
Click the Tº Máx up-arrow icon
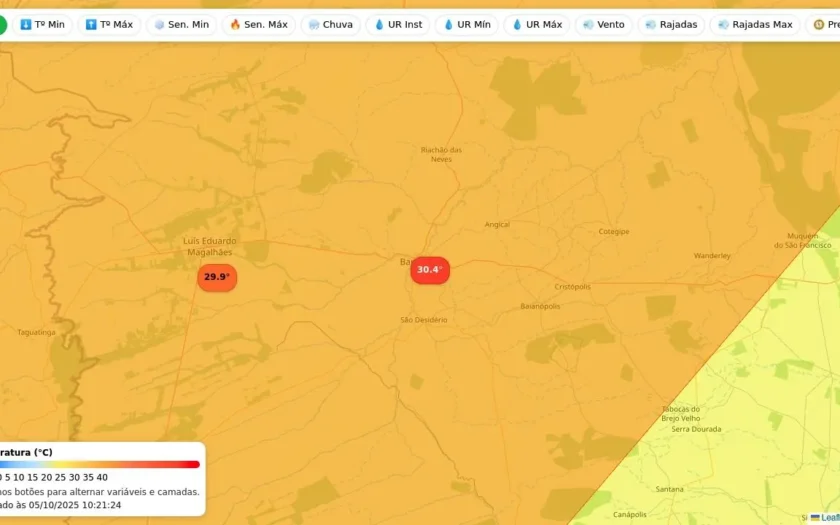(x=91, y=25)
